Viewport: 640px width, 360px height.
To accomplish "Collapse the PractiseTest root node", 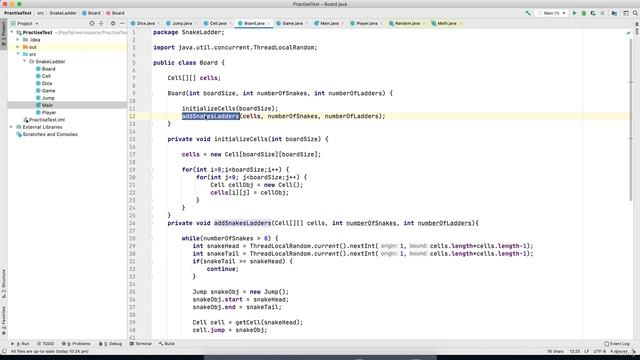I will (12, 32).
